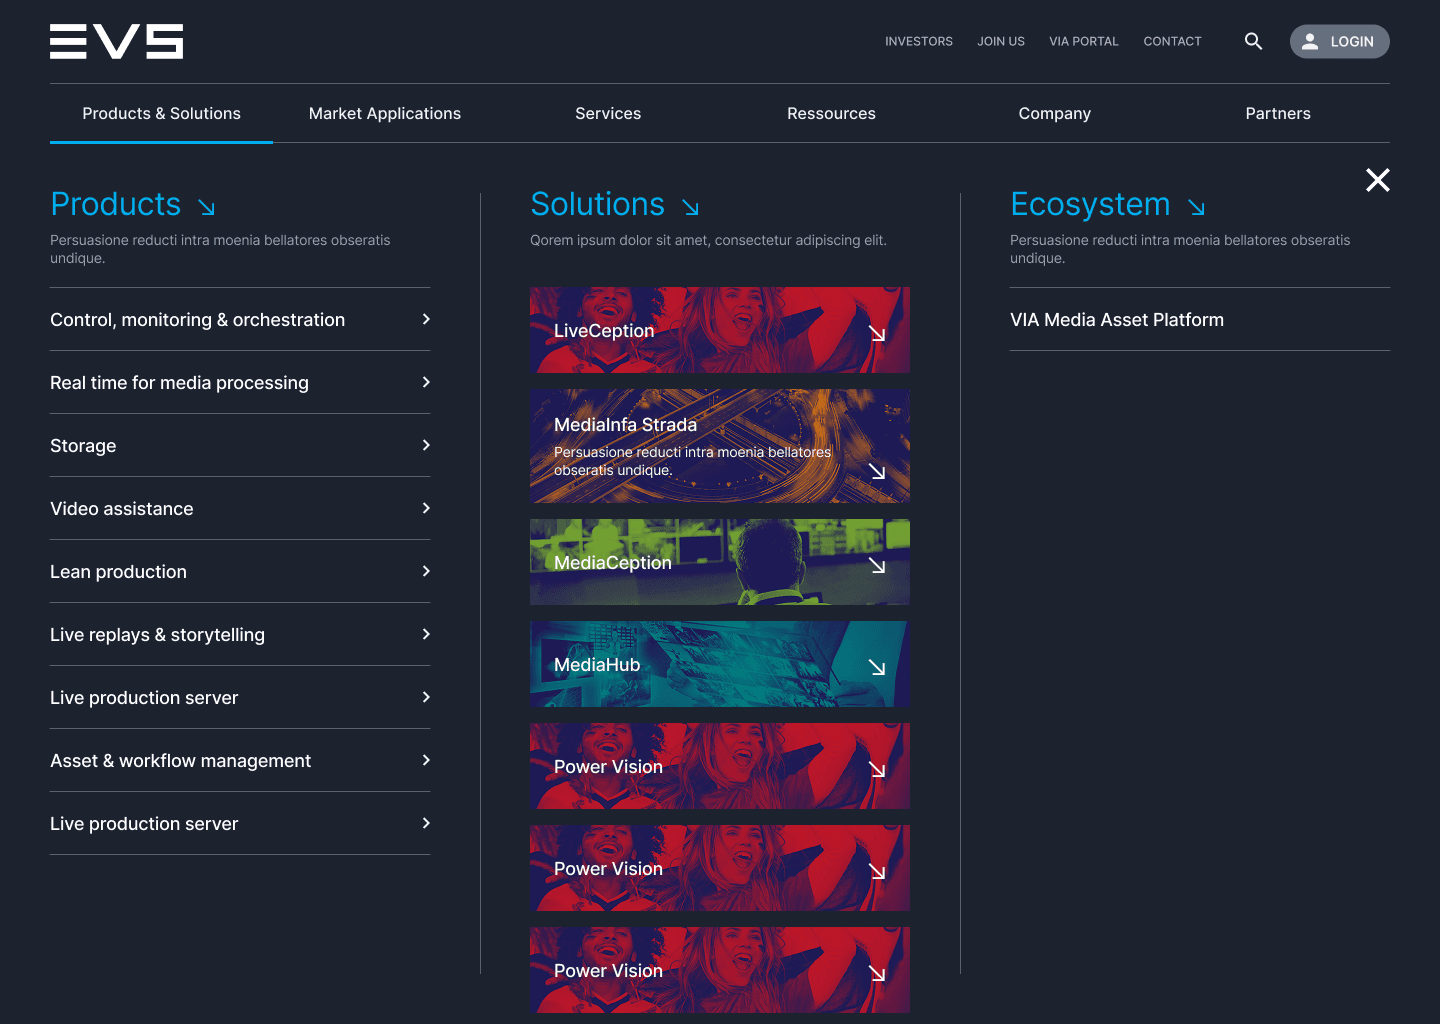Open VIA Media Asset Platform link
This screenshot has width=1440, height=1024.
pos(1117,319)
